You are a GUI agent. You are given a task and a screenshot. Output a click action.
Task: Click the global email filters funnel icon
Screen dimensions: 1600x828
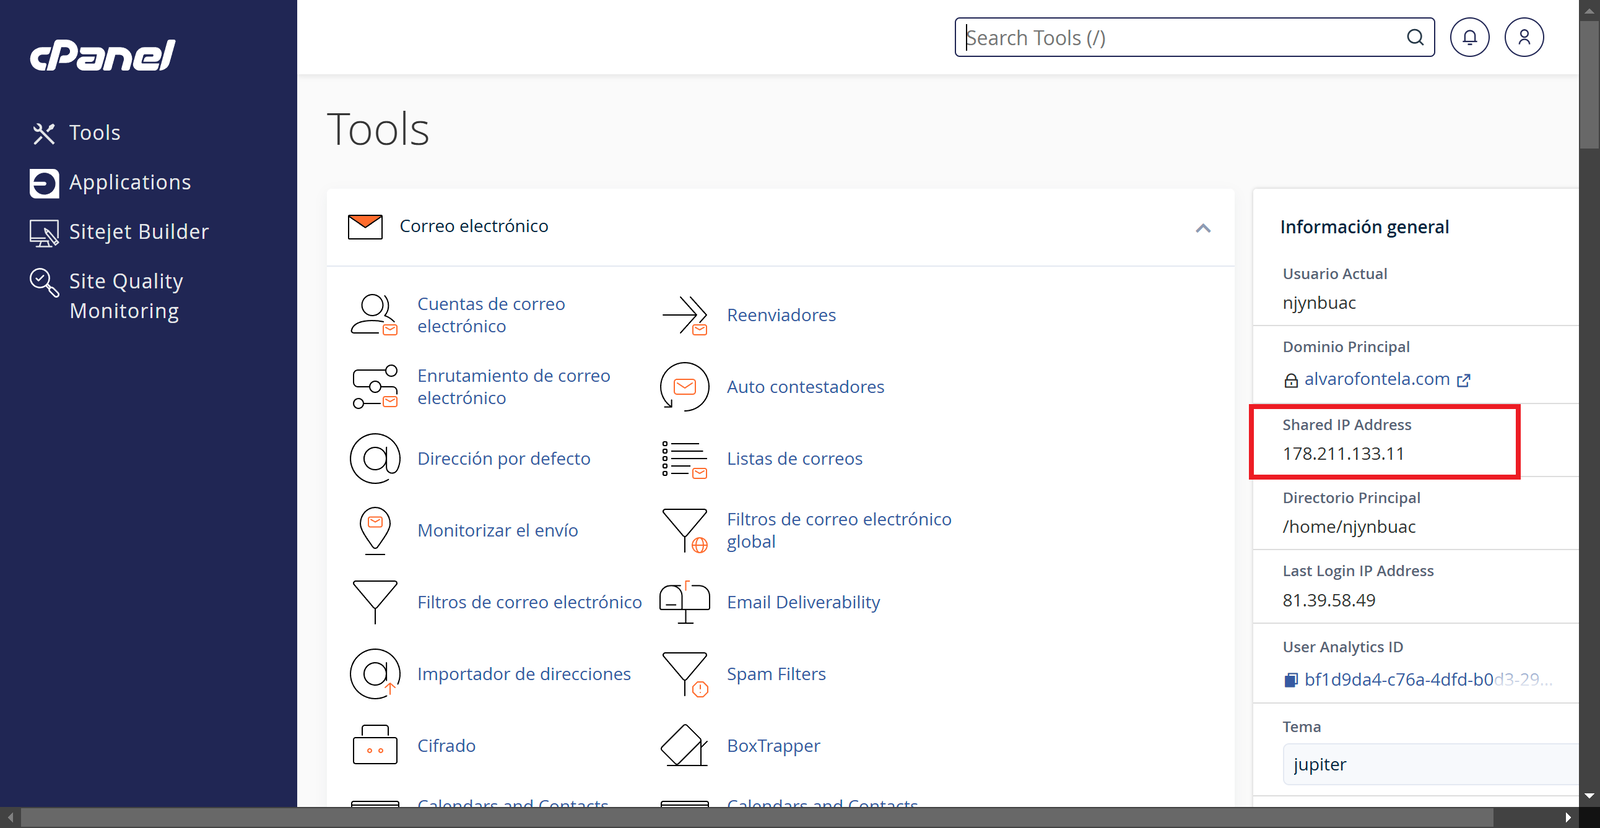click(685, 531)
